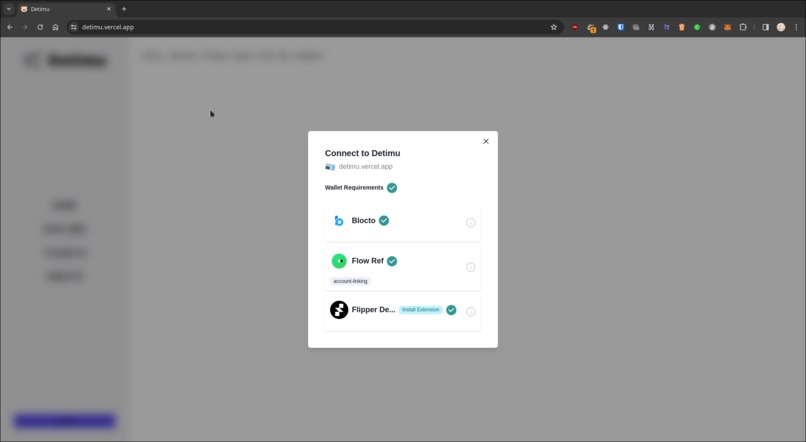
Task: Open the Bitwarden shield extension
Action: point(620,27)
